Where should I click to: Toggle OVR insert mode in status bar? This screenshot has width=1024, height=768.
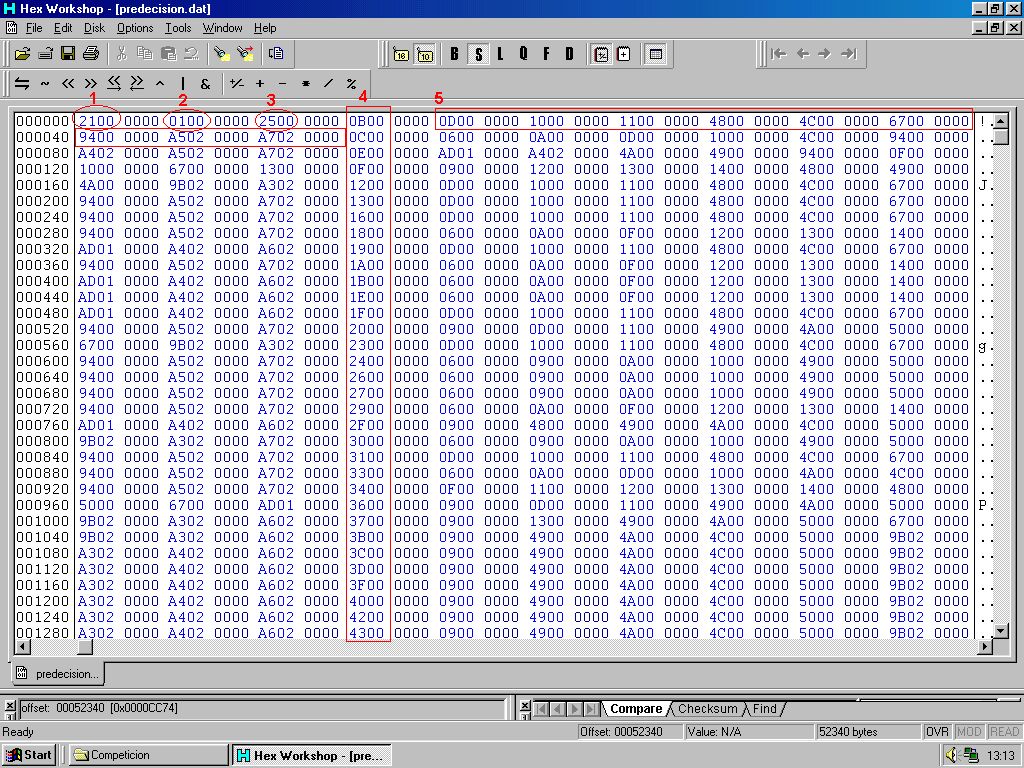tap(937, 732)
